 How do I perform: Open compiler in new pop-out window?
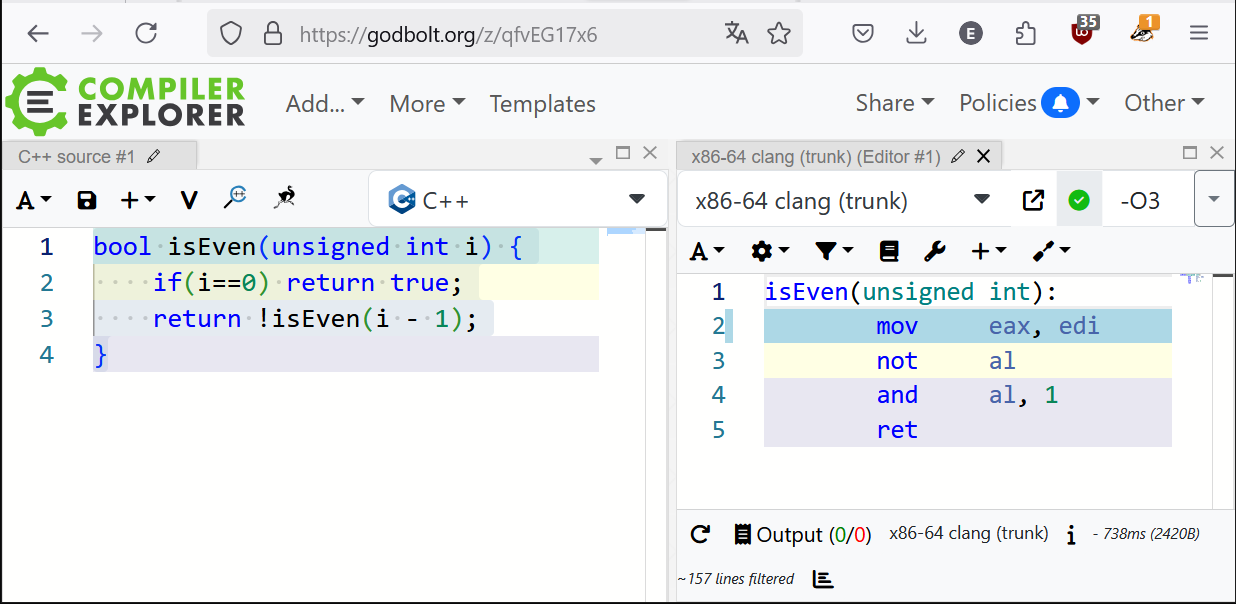1033,200
